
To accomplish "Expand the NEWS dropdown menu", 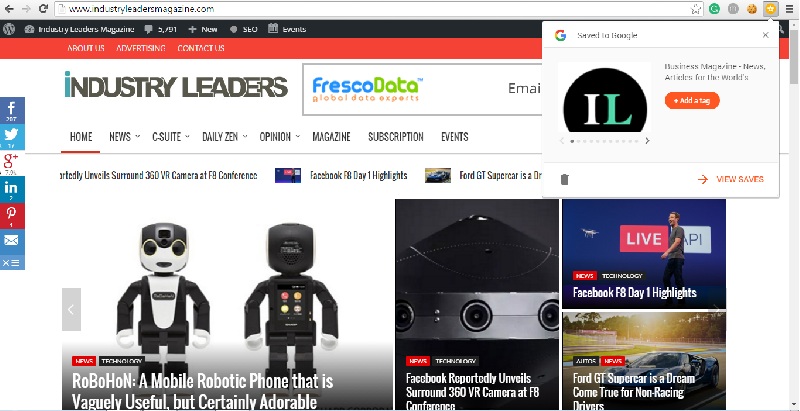I will [x=124, y=137].
